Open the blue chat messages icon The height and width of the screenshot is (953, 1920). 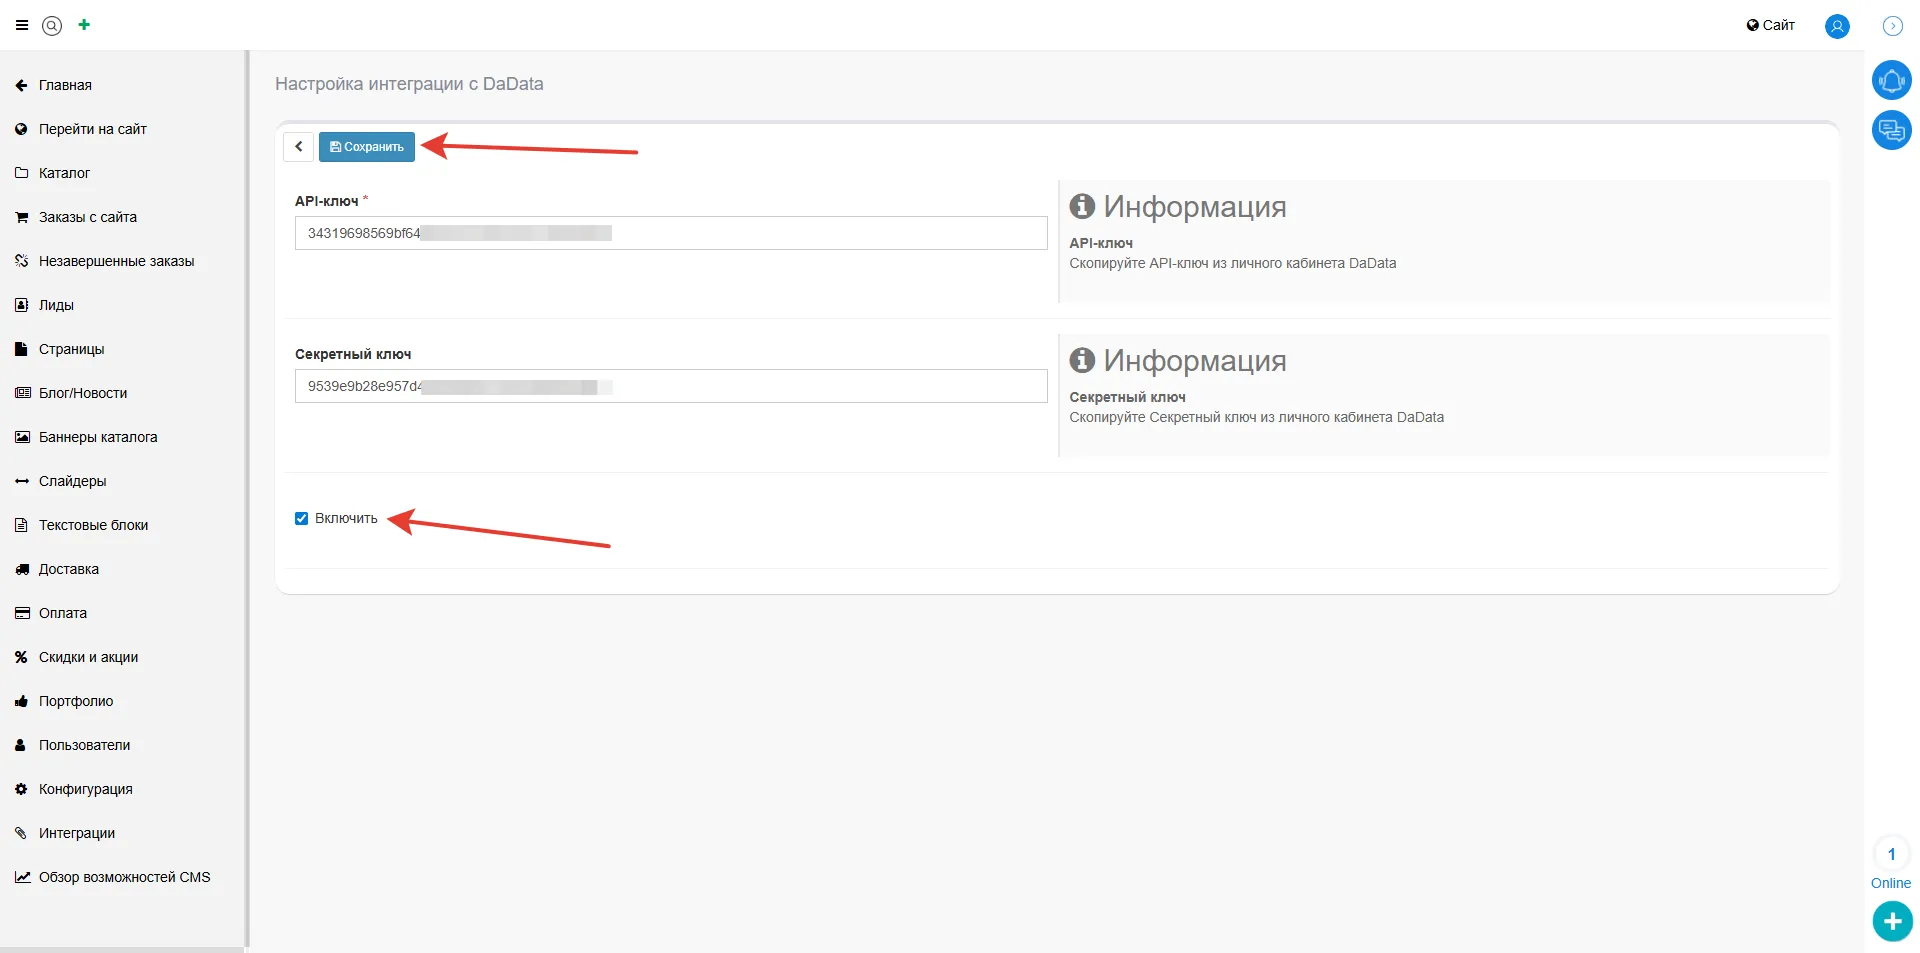pyautogui.click(x=1891, y=130)
